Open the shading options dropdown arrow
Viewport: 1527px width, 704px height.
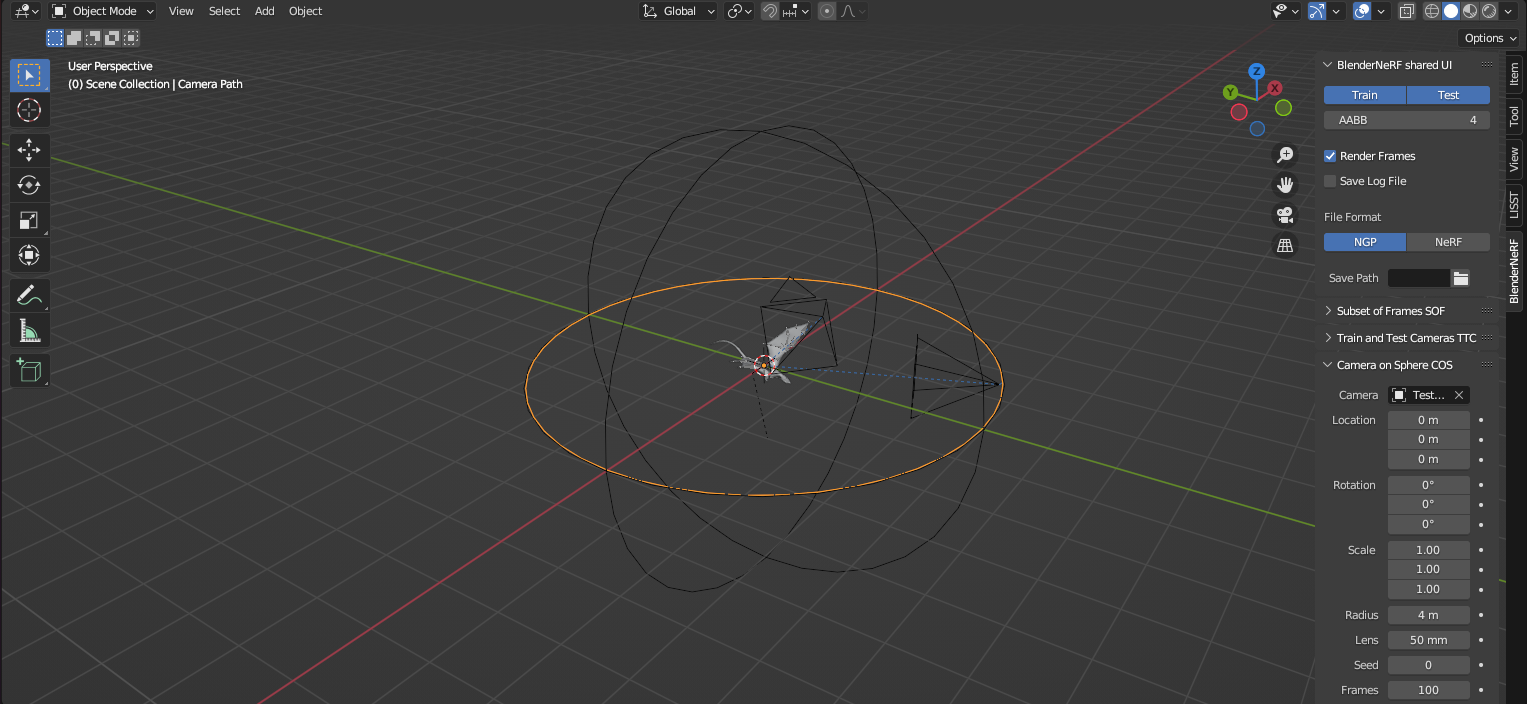tap(1507, 11)
